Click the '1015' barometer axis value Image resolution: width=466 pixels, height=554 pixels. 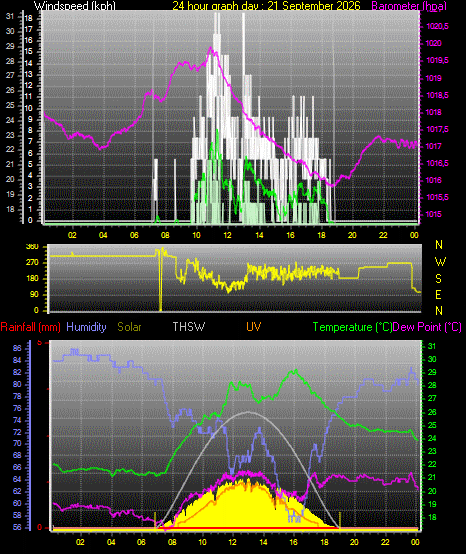click(x=434, y=214)
